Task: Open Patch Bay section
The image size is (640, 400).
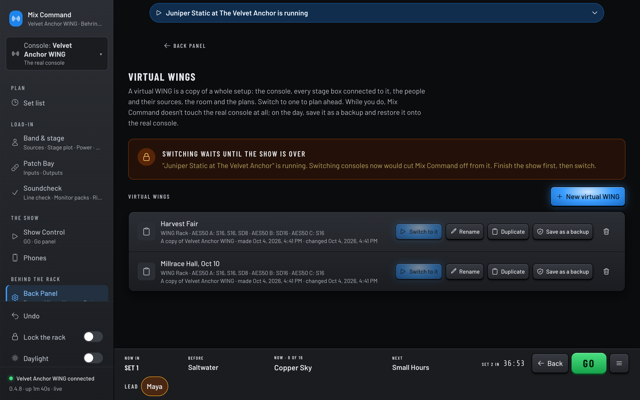Action: click(x=57, y=168)
